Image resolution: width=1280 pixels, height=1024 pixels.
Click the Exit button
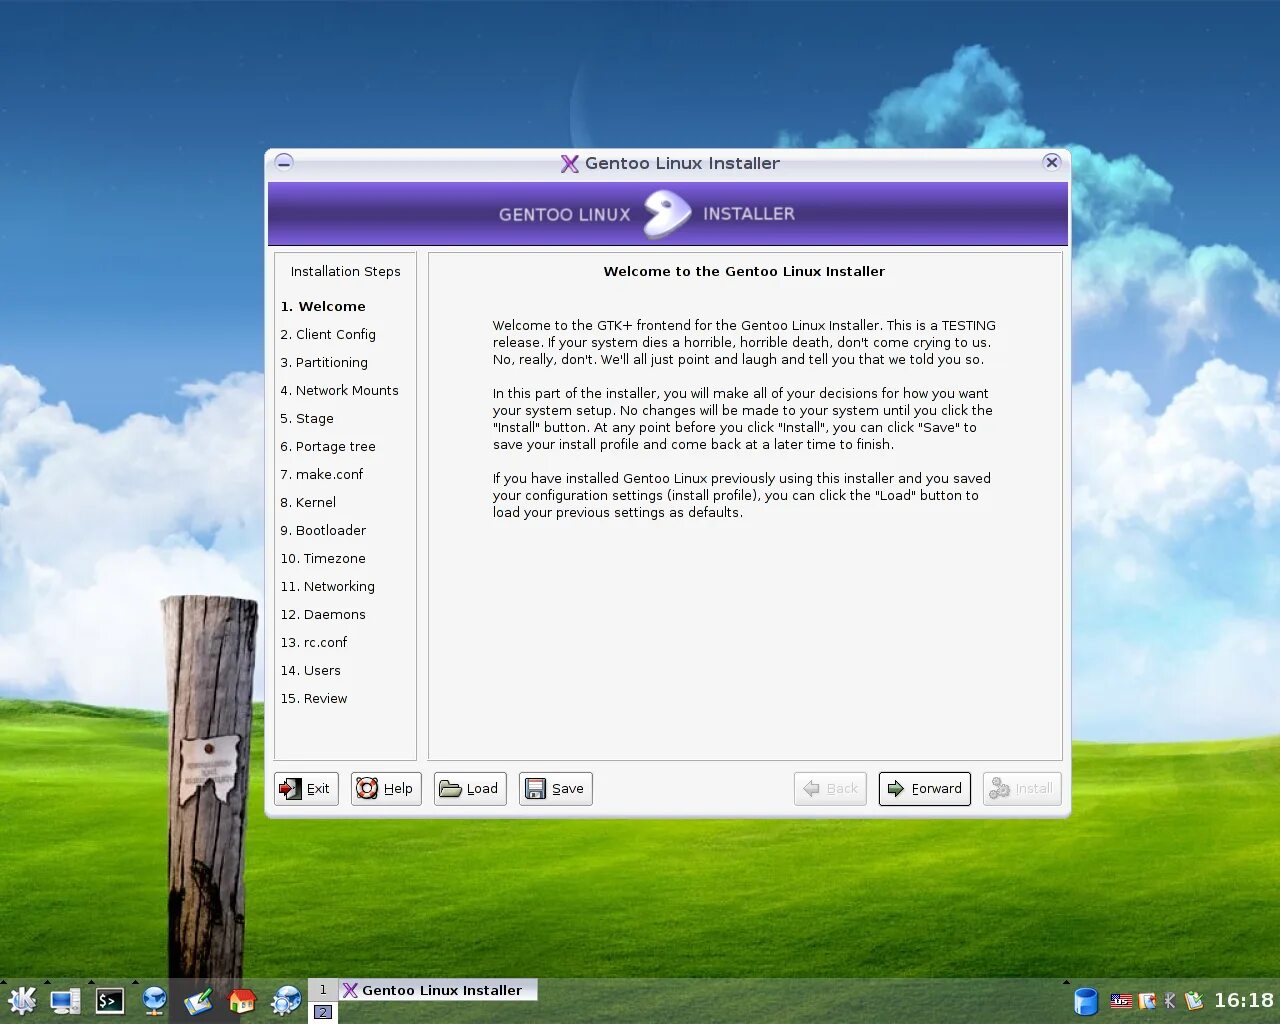[x=306, y=789]
